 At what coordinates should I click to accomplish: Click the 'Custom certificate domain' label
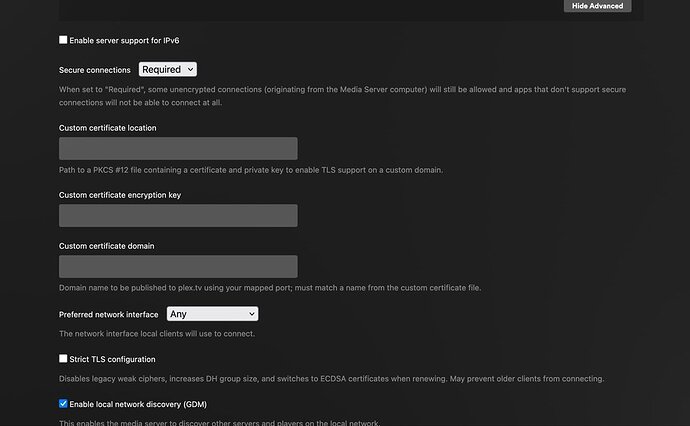tap(106, 246)
